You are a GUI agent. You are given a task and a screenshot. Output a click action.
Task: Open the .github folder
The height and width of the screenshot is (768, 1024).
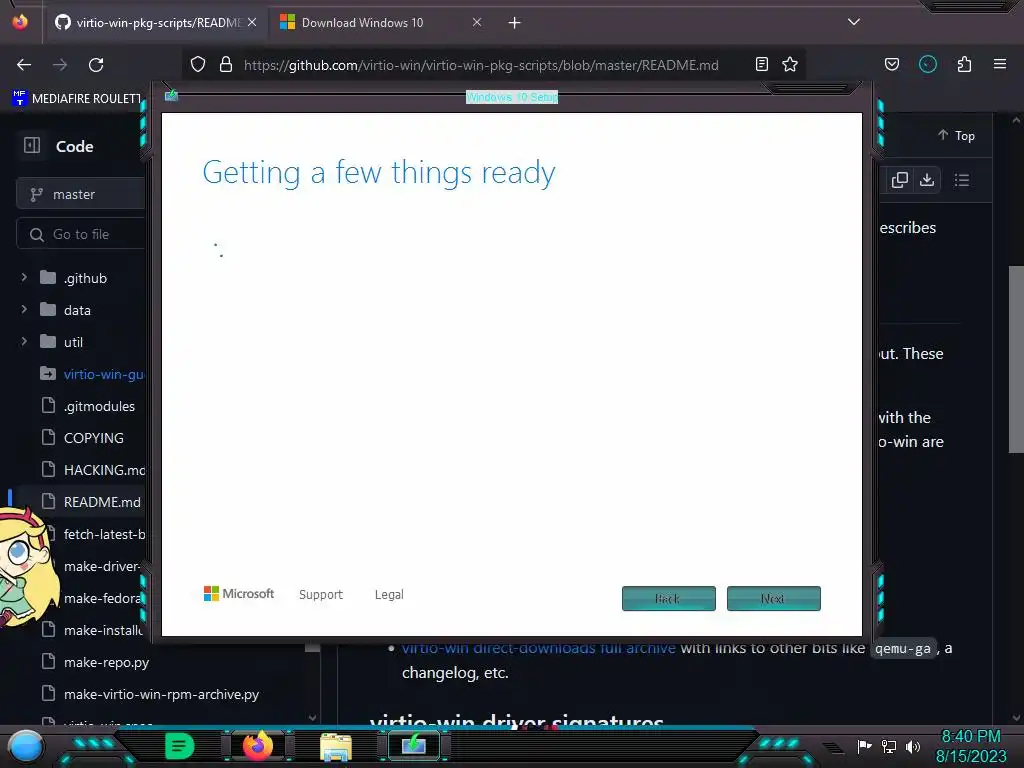click(85, 278)
